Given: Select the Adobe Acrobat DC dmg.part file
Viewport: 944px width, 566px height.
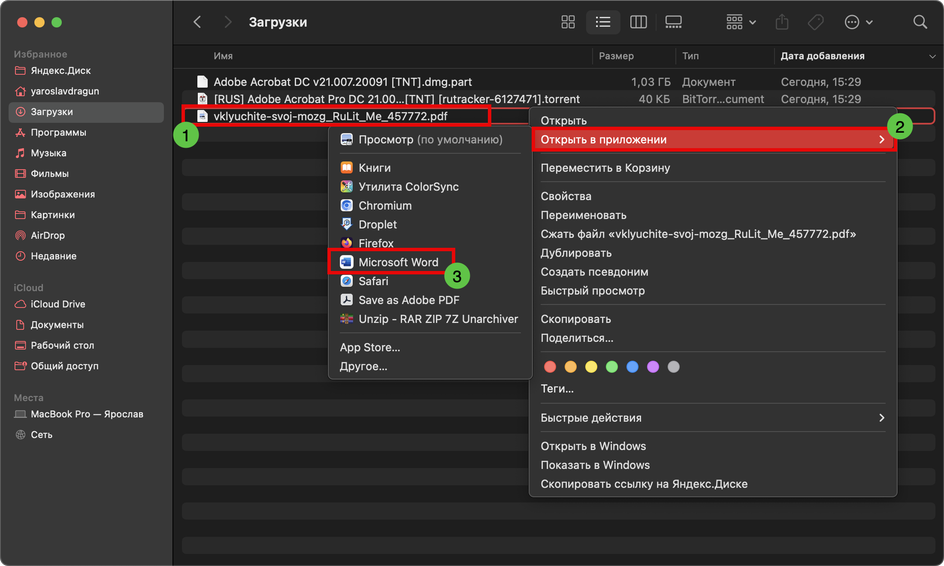Looking at the screenshot, I should (x=342, y=82).
